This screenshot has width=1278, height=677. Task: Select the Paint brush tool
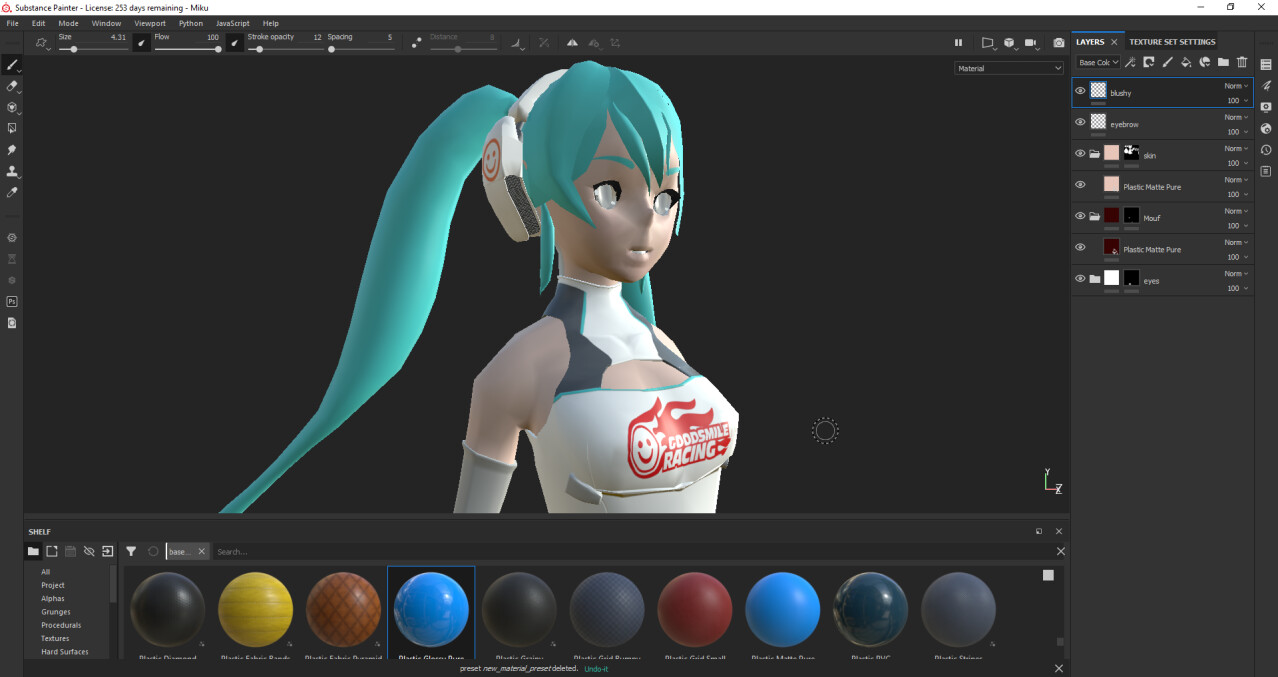click(12, 65)
